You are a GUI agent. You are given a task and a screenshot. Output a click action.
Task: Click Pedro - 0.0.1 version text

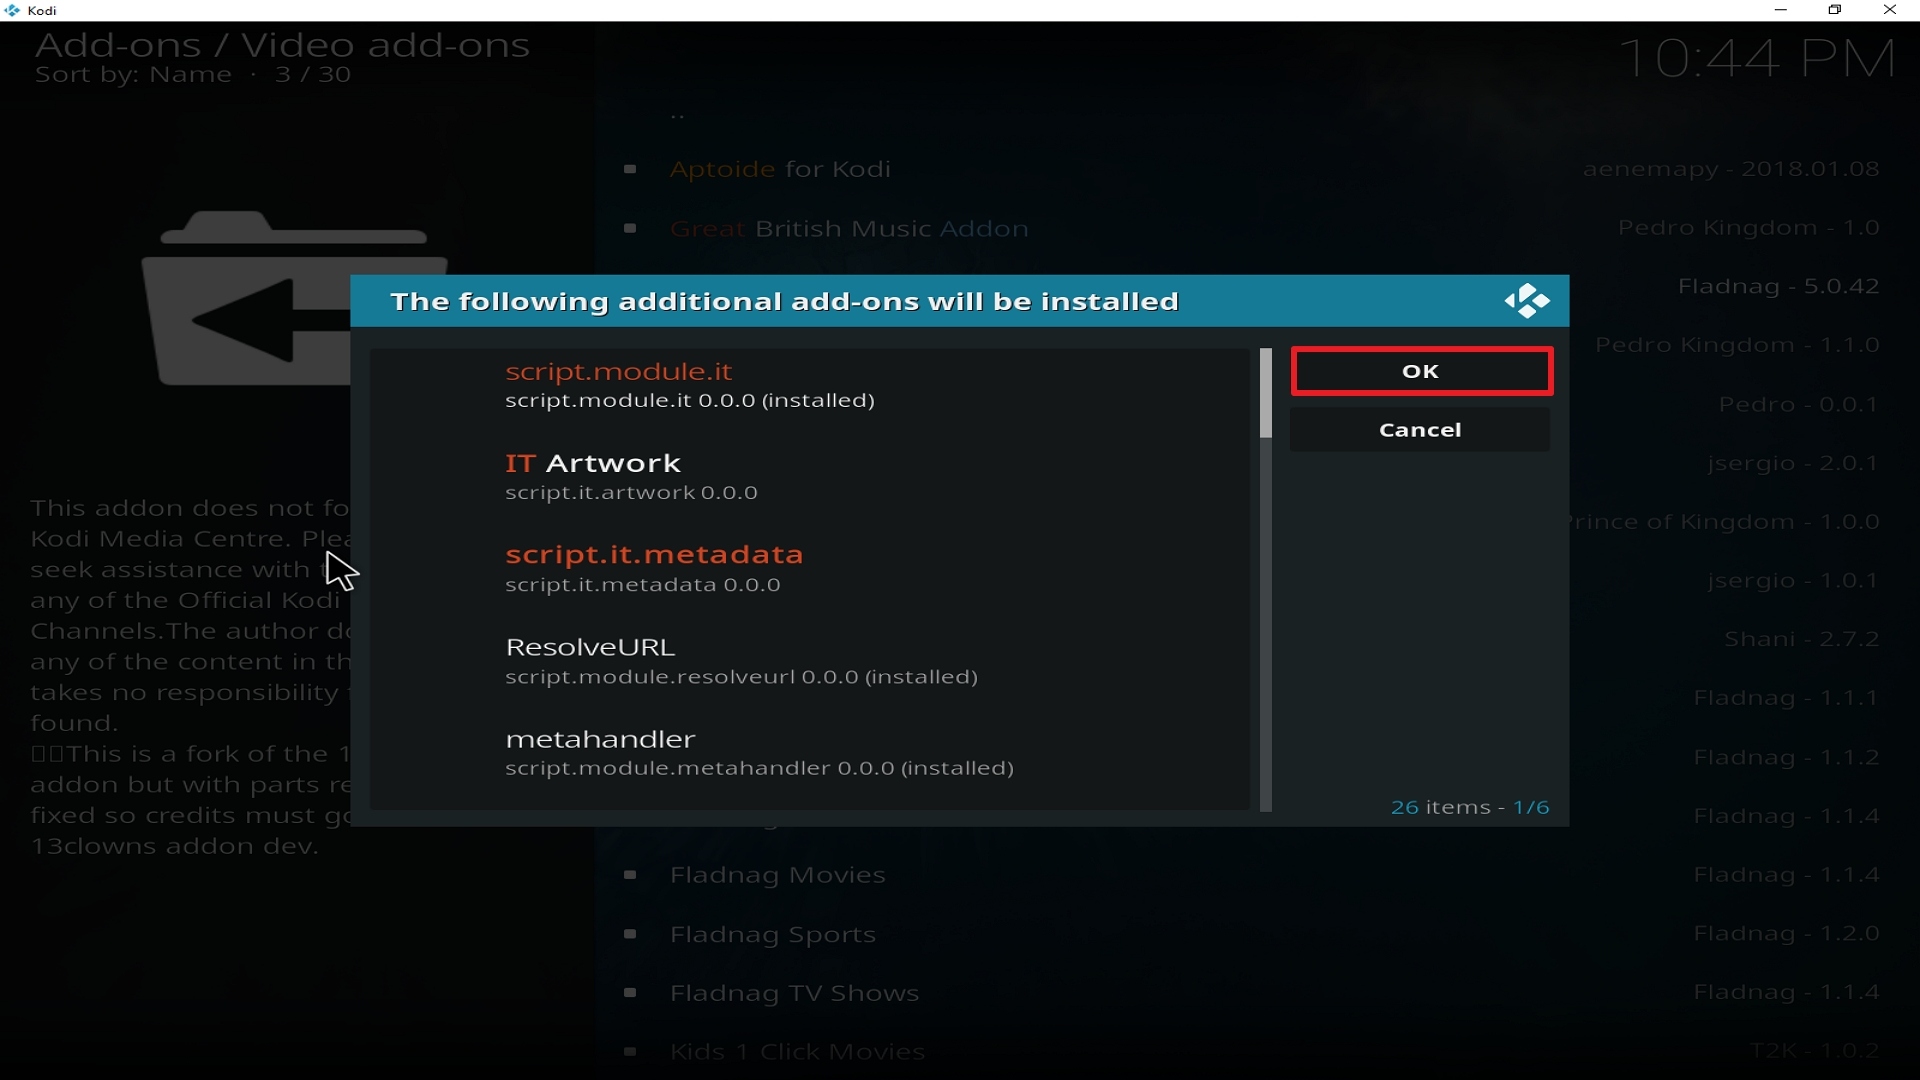point(1800,405)
